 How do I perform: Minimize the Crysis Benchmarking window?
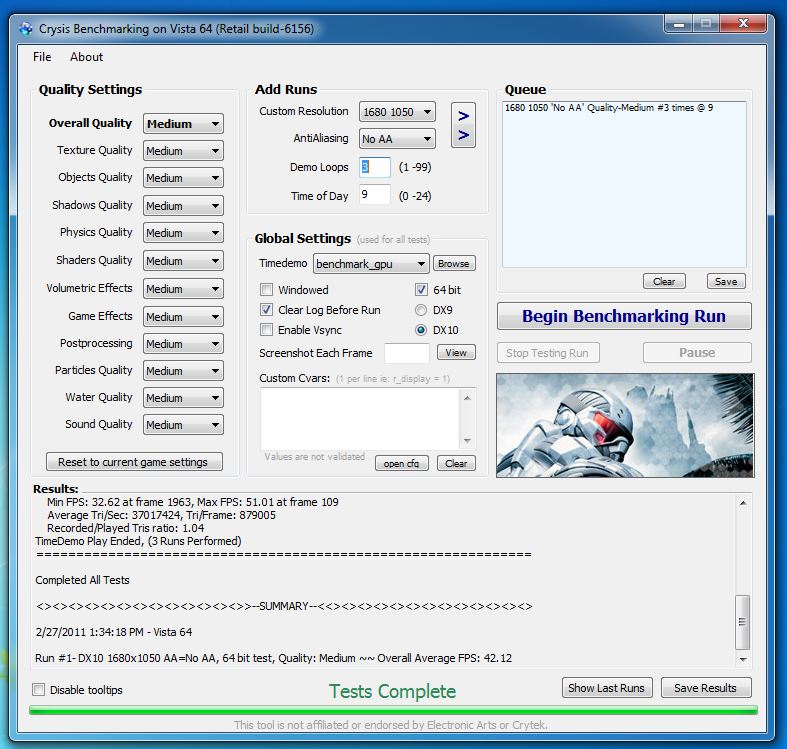pos(679,24)
